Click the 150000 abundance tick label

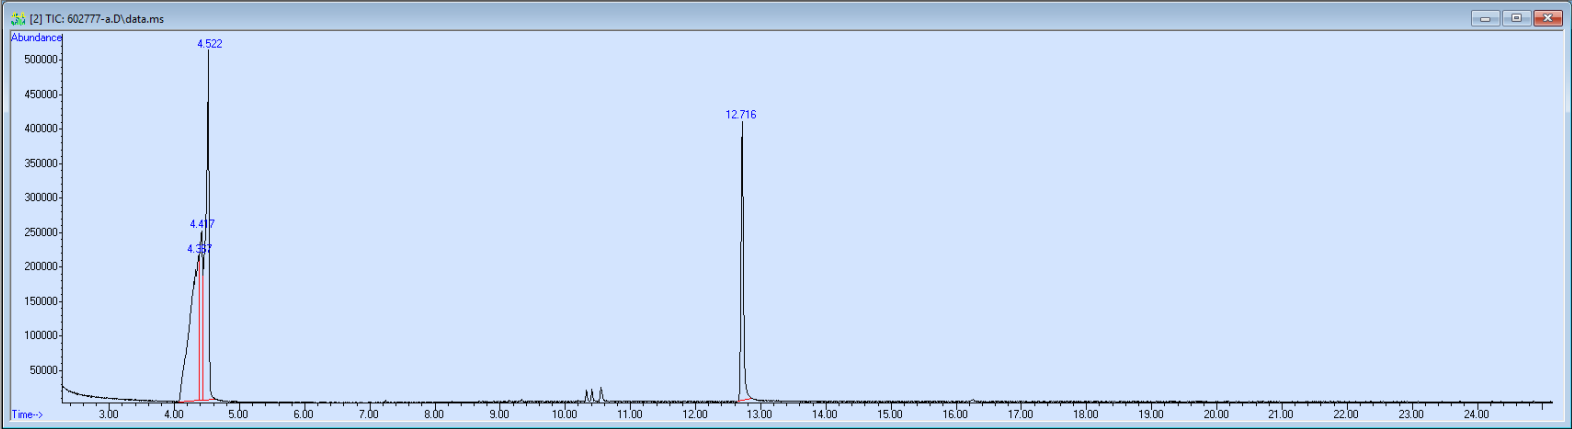click(41, 302)
